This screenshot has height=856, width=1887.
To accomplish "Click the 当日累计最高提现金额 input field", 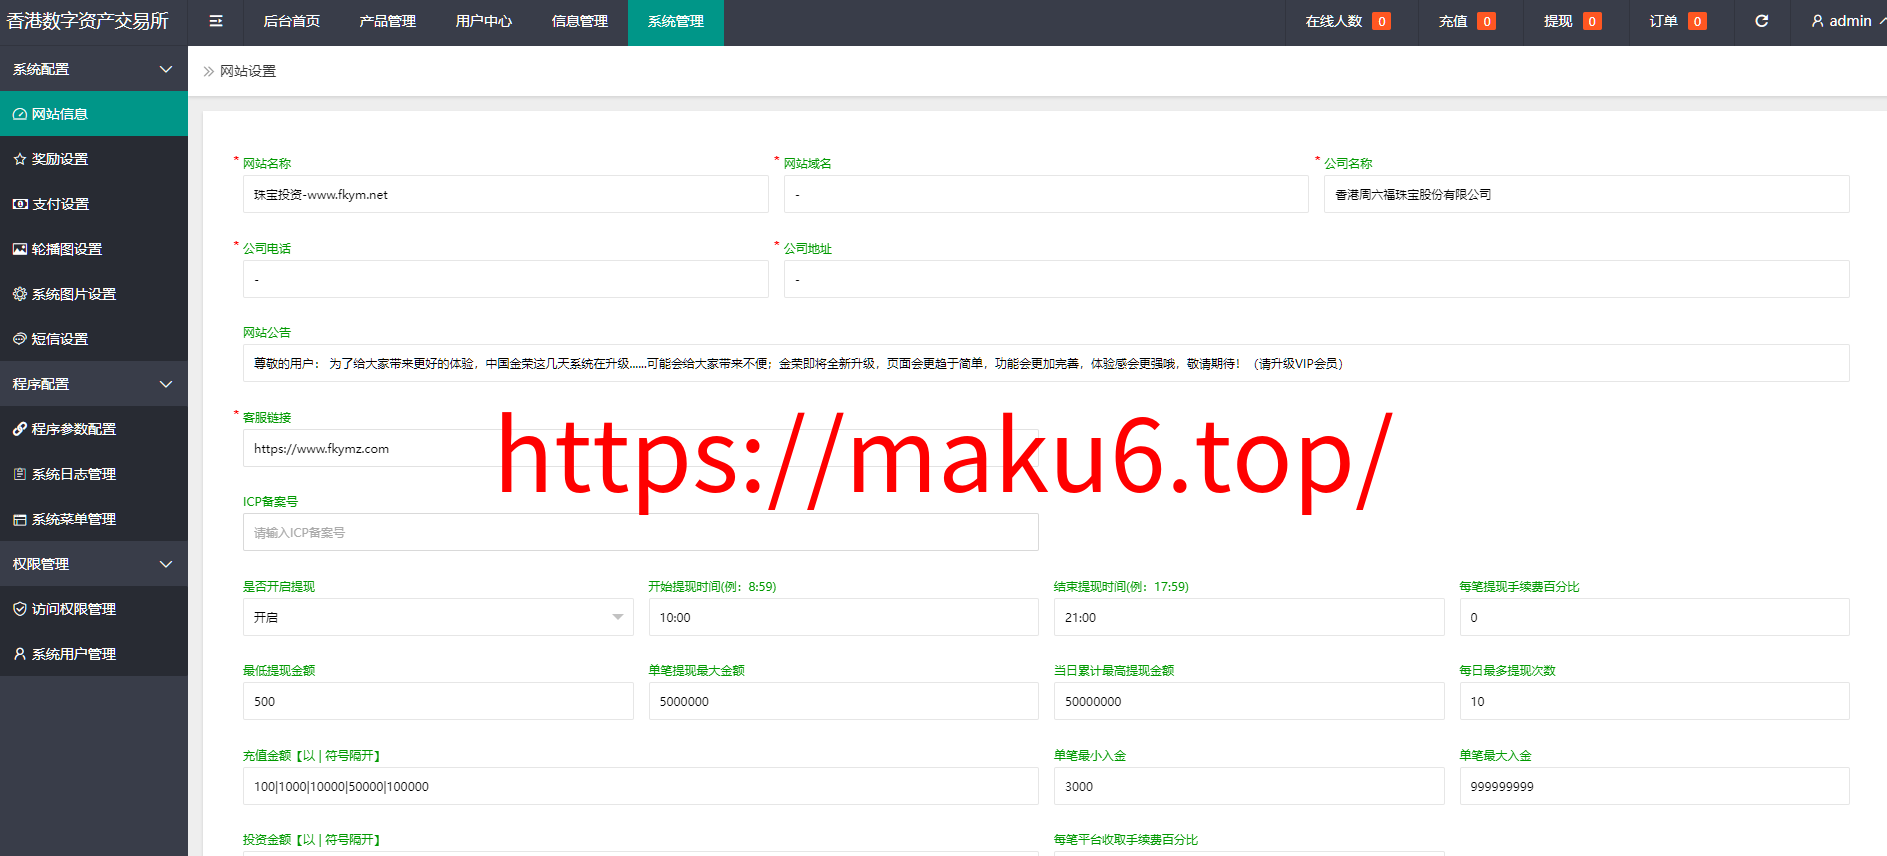I will click(1249, 701).
